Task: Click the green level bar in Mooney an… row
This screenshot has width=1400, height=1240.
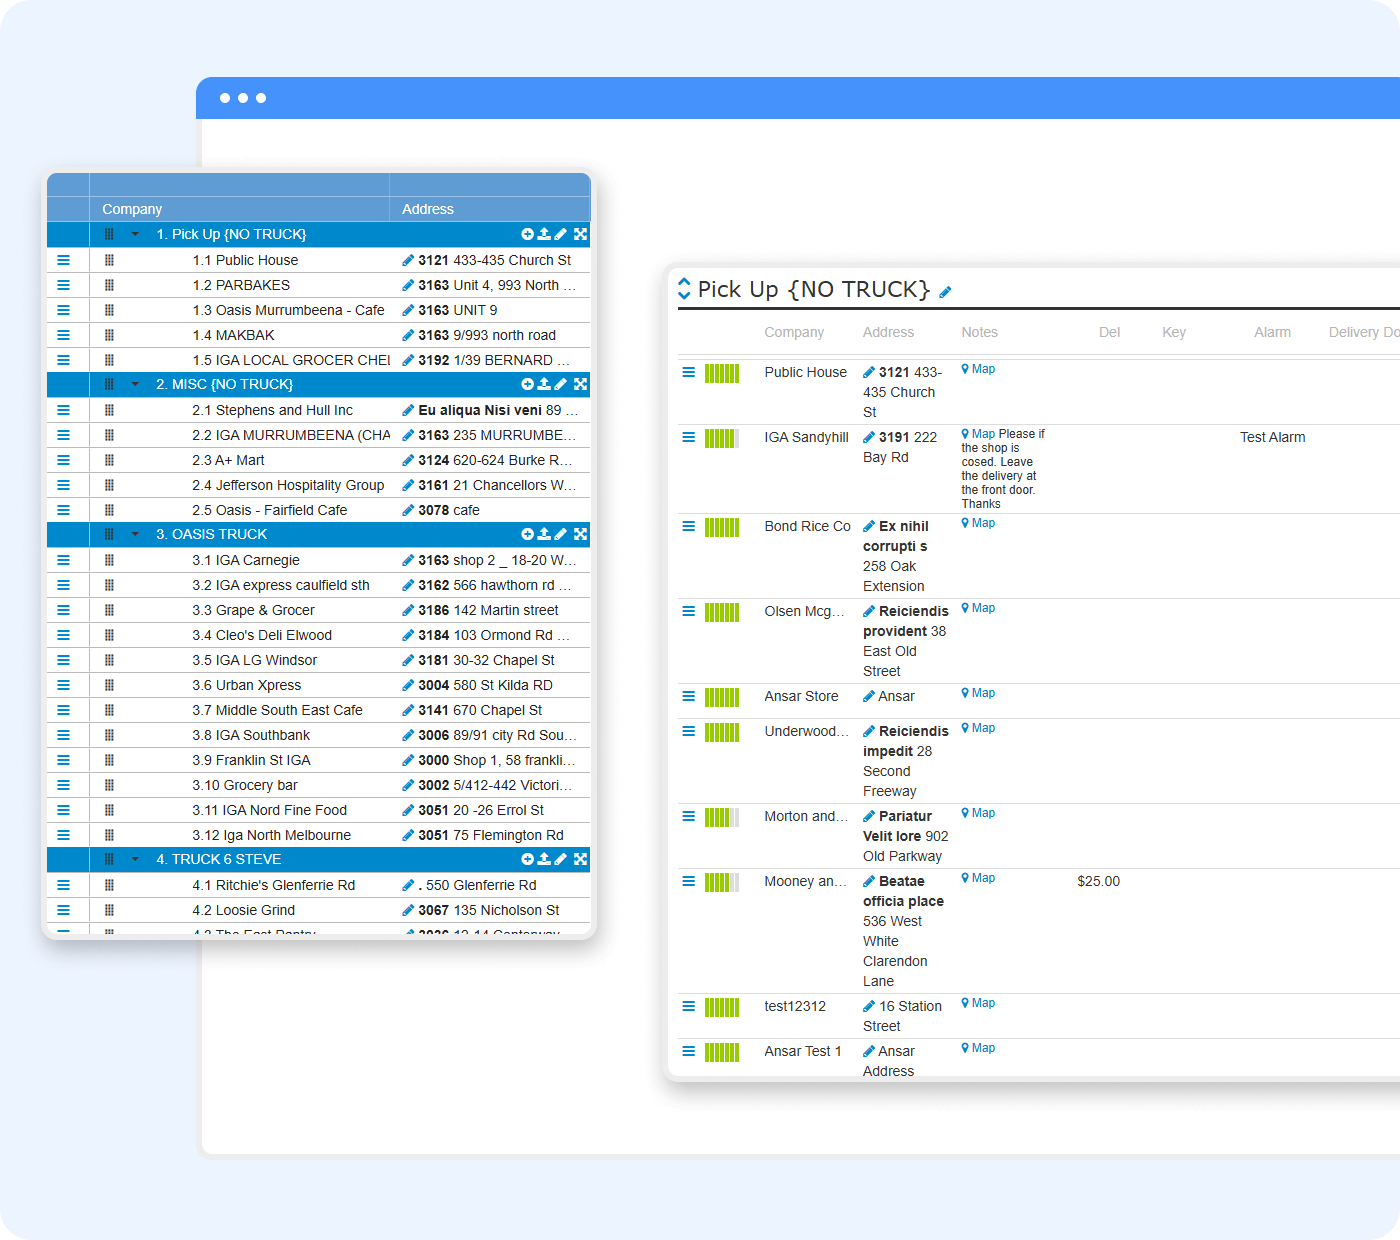Action: [x=722, y=882]
